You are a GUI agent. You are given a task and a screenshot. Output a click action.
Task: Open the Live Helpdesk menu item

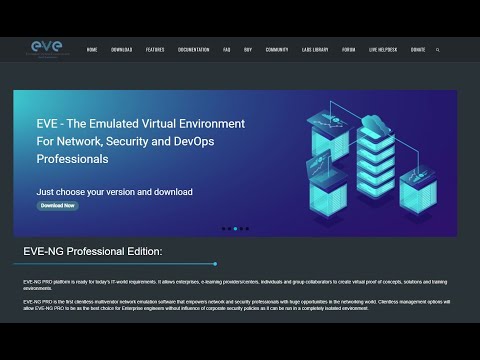(x=383, y=50)
